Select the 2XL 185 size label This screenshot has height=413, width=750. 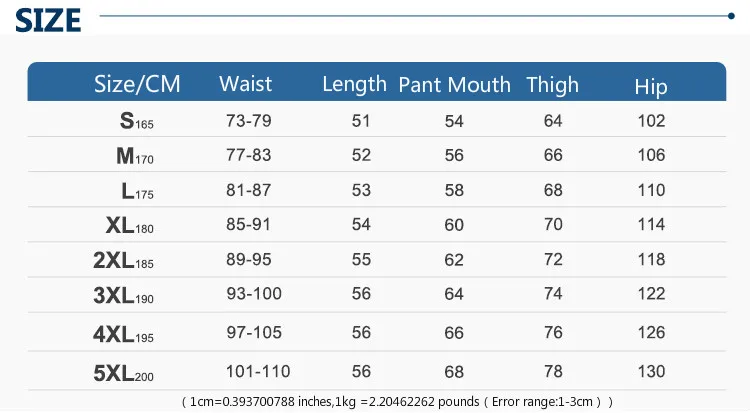click(123, 260)
